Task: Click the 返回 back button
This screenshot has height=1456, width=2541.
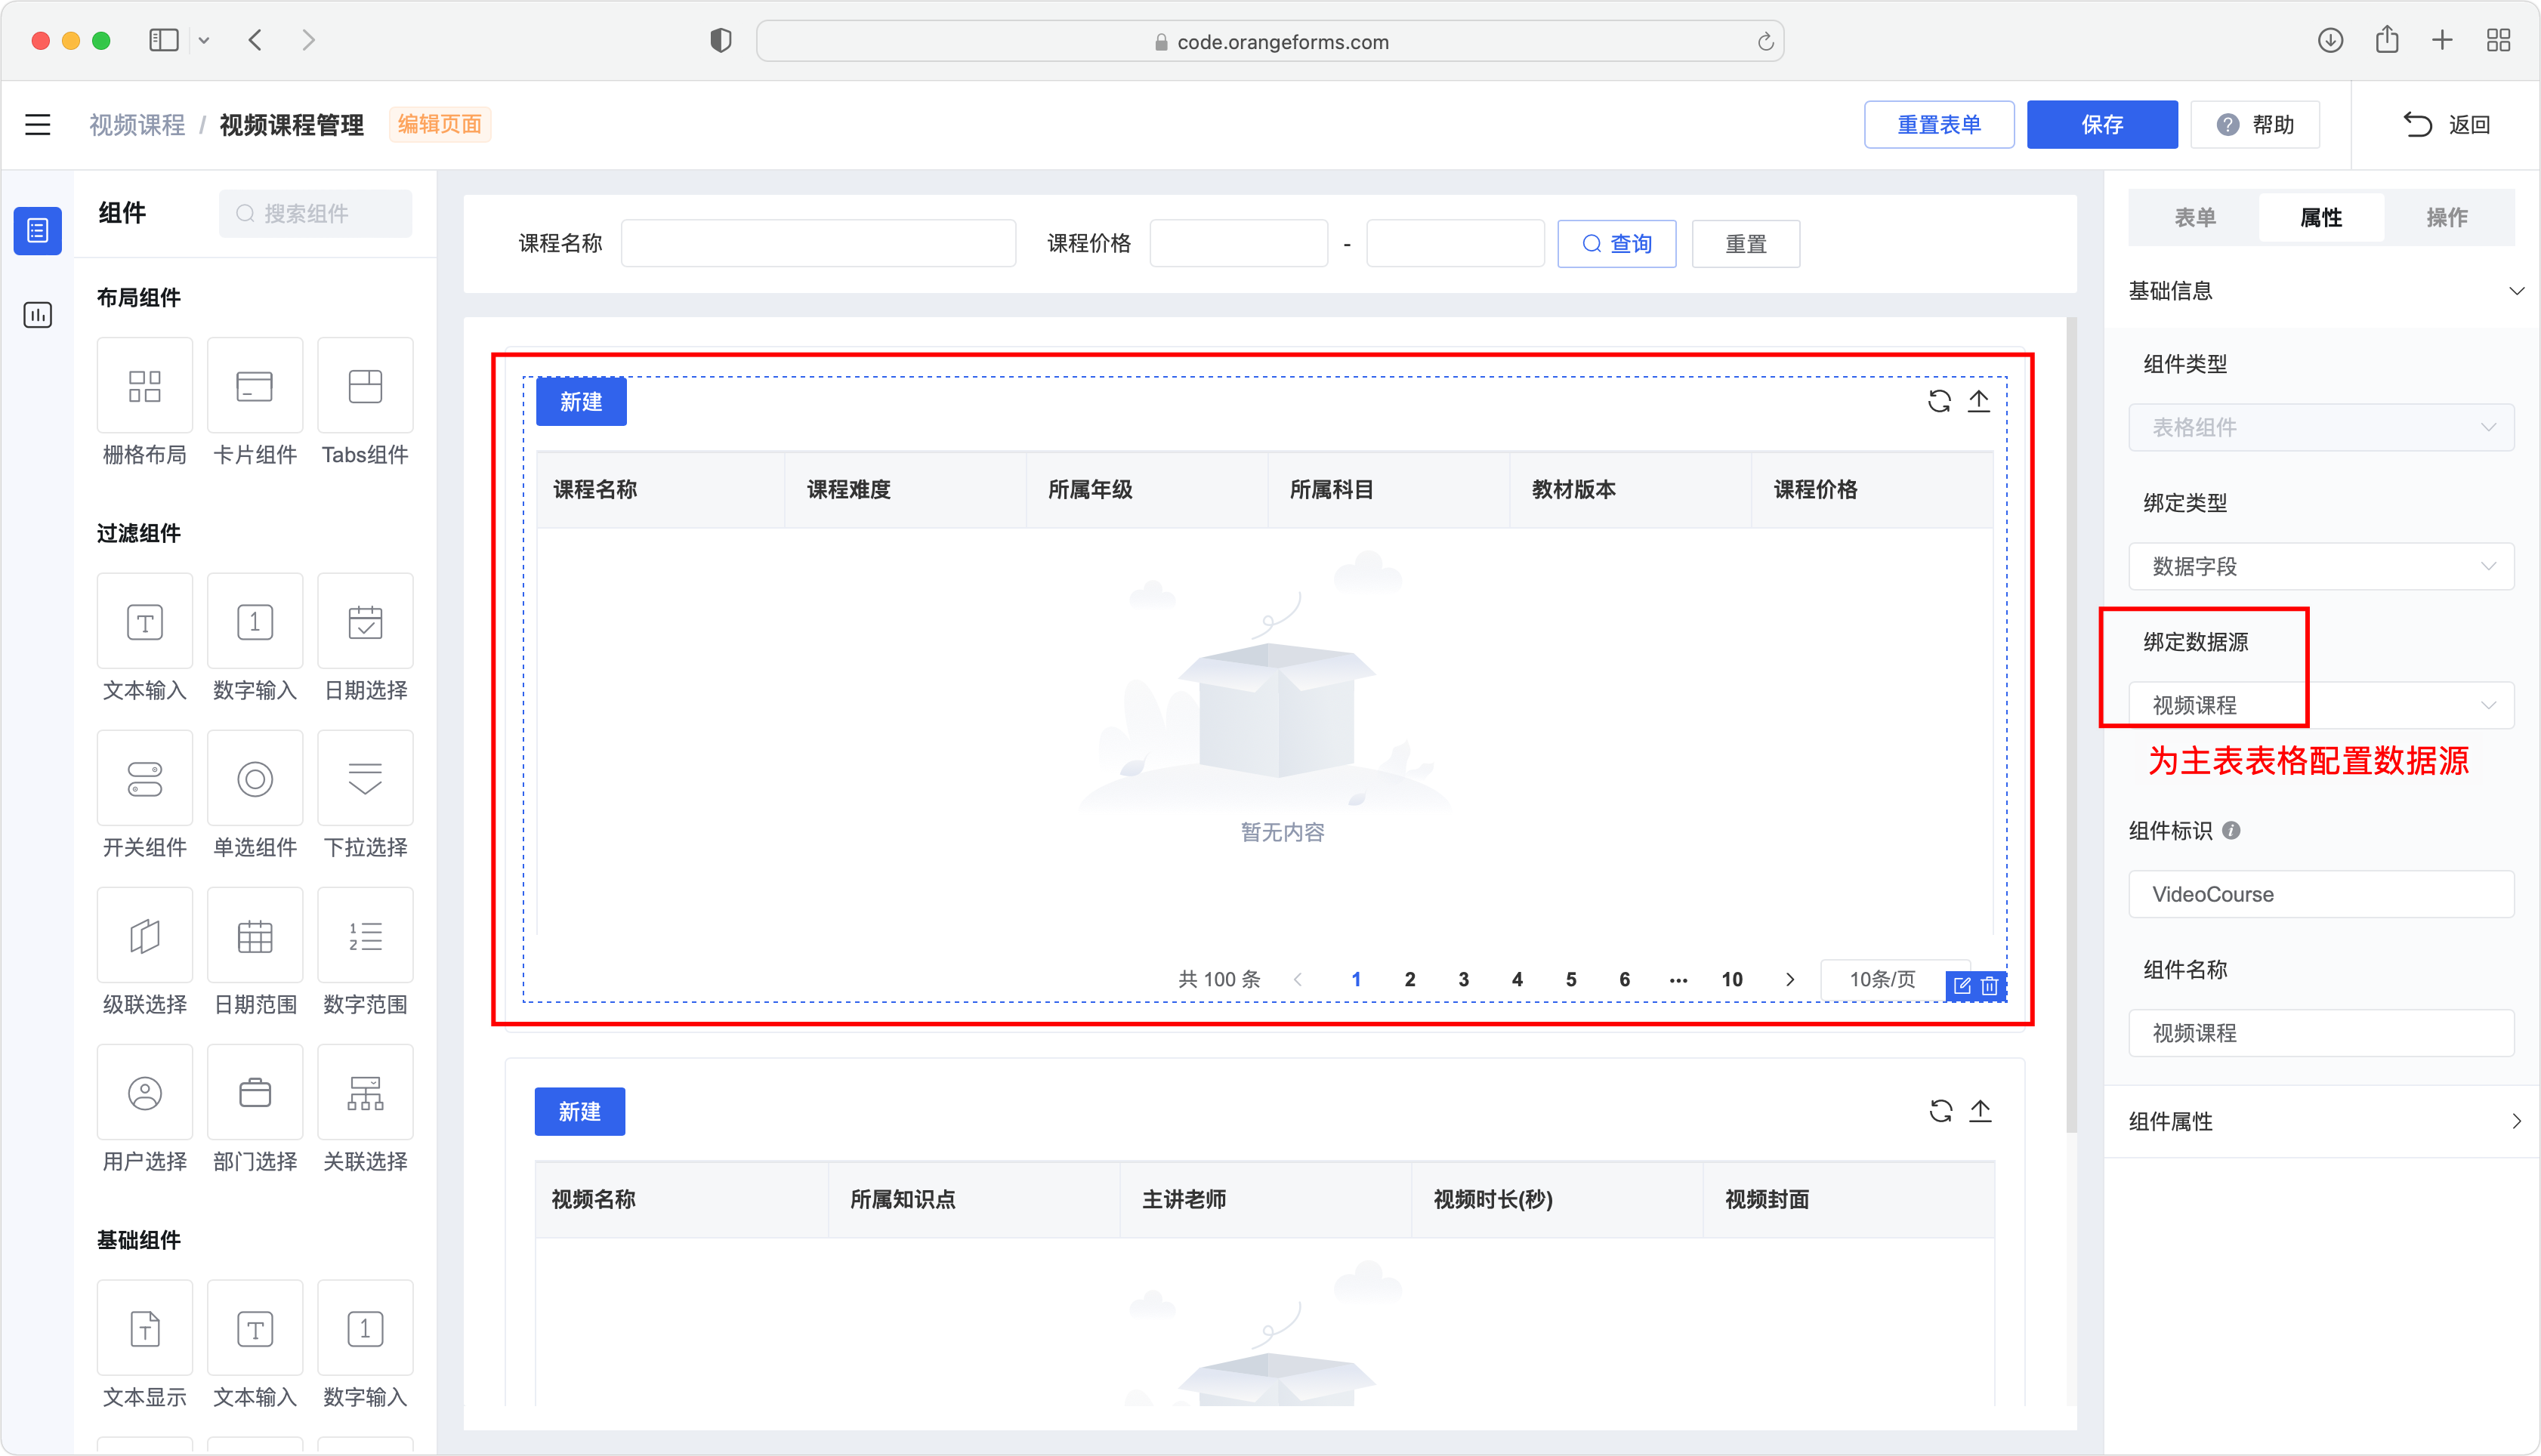Action: 2447,124
